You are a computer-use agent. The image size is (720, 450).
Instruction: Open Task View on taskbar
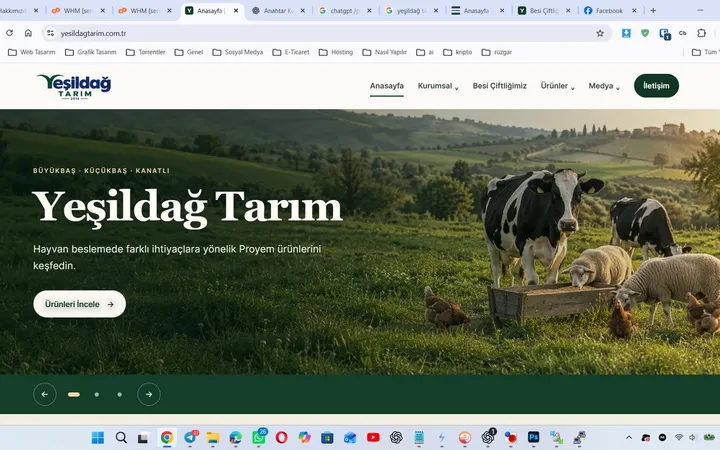pos(144,437)
